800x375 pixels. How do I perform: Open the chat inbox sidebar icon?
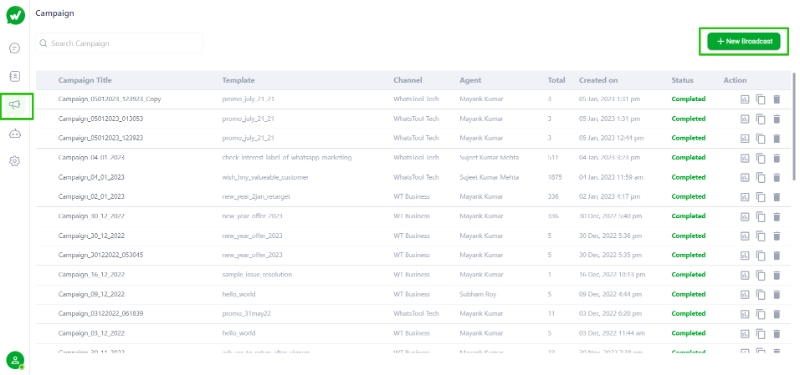pos(15,48)
